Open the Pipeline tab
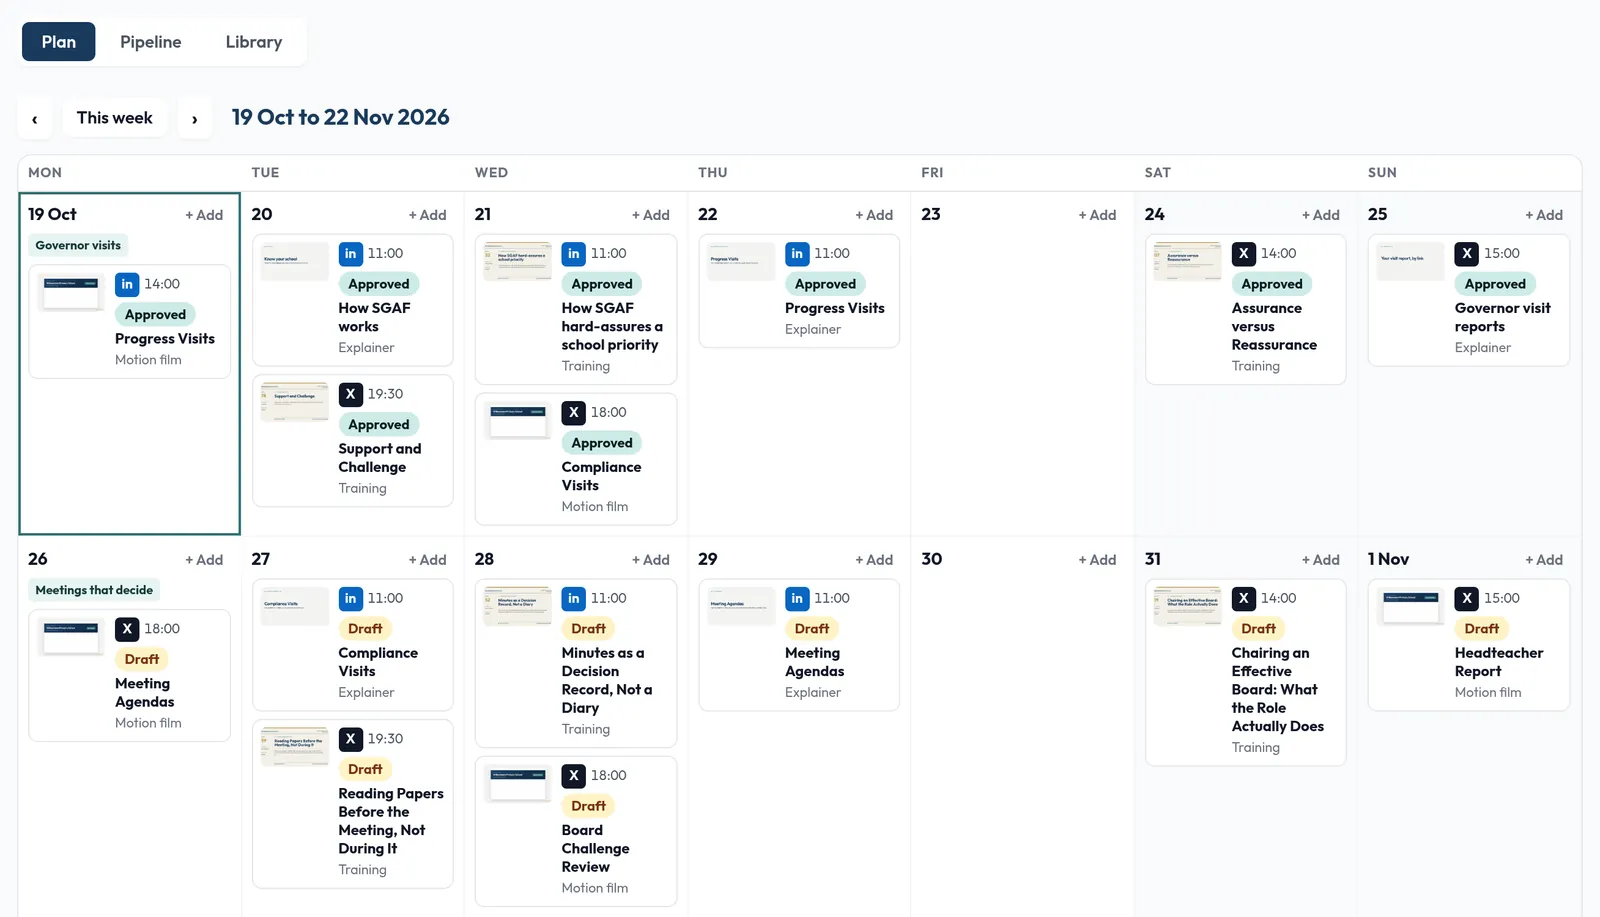Screen dimensions: 1600x917 pos(151,42)
